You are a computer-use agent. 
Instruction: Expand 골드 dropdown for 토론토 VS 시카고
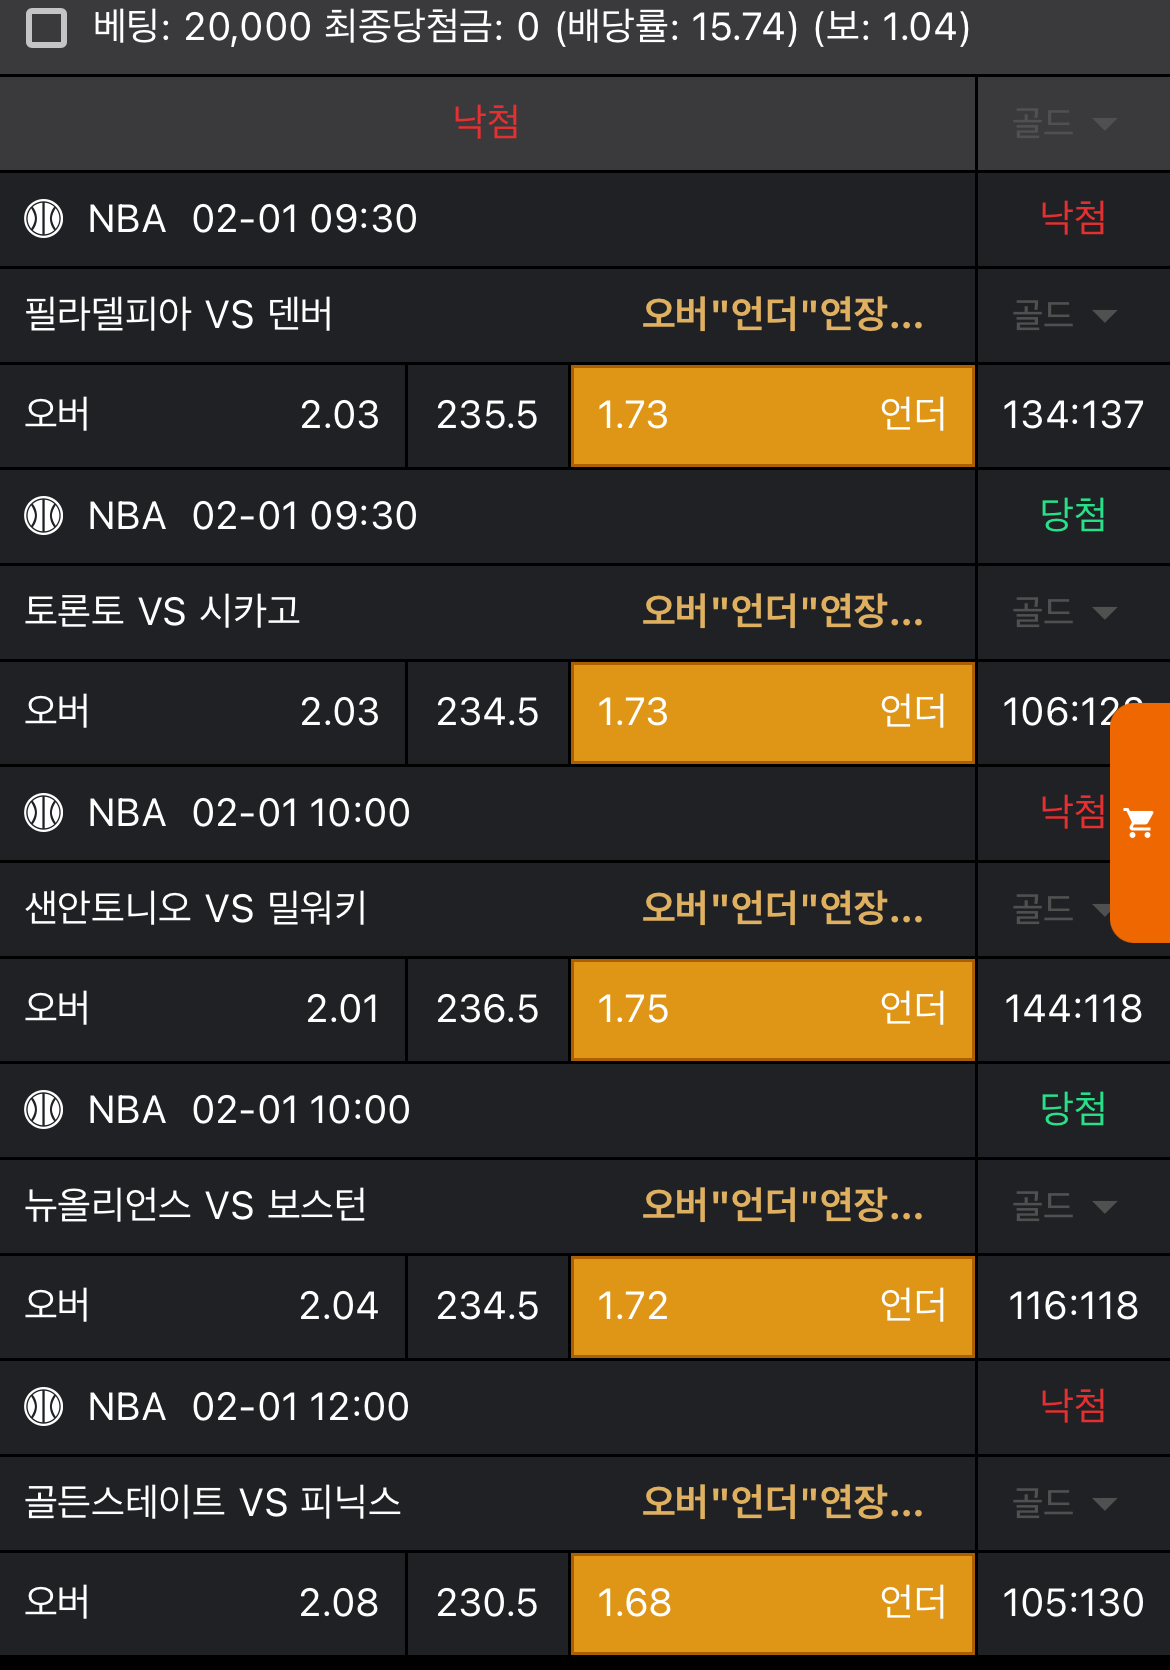click(x=1064, y=612)
